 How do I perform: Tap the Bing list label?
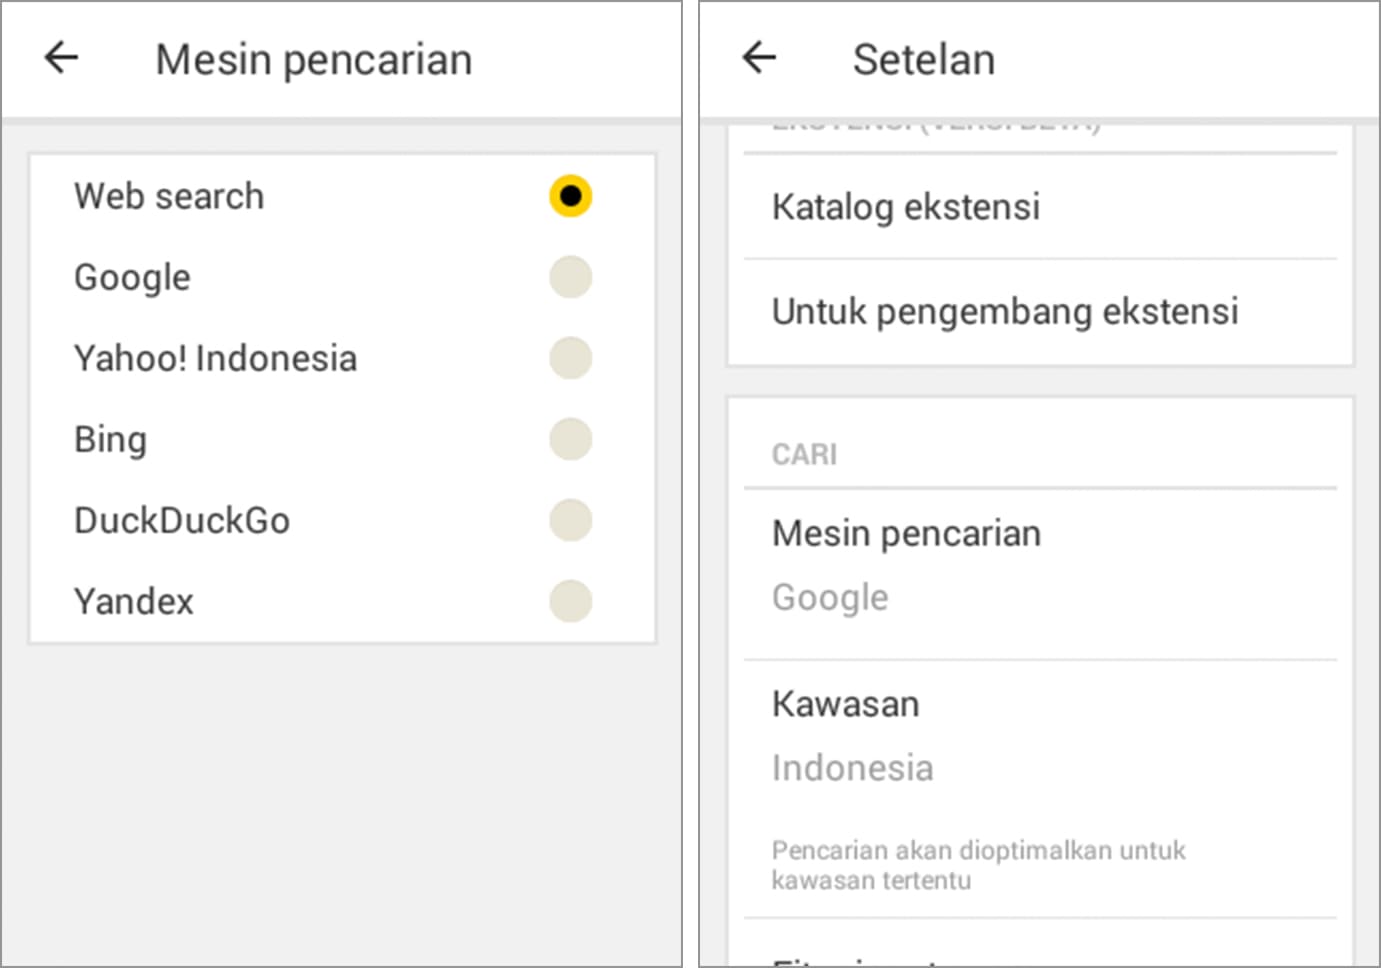tap(111, 439)
